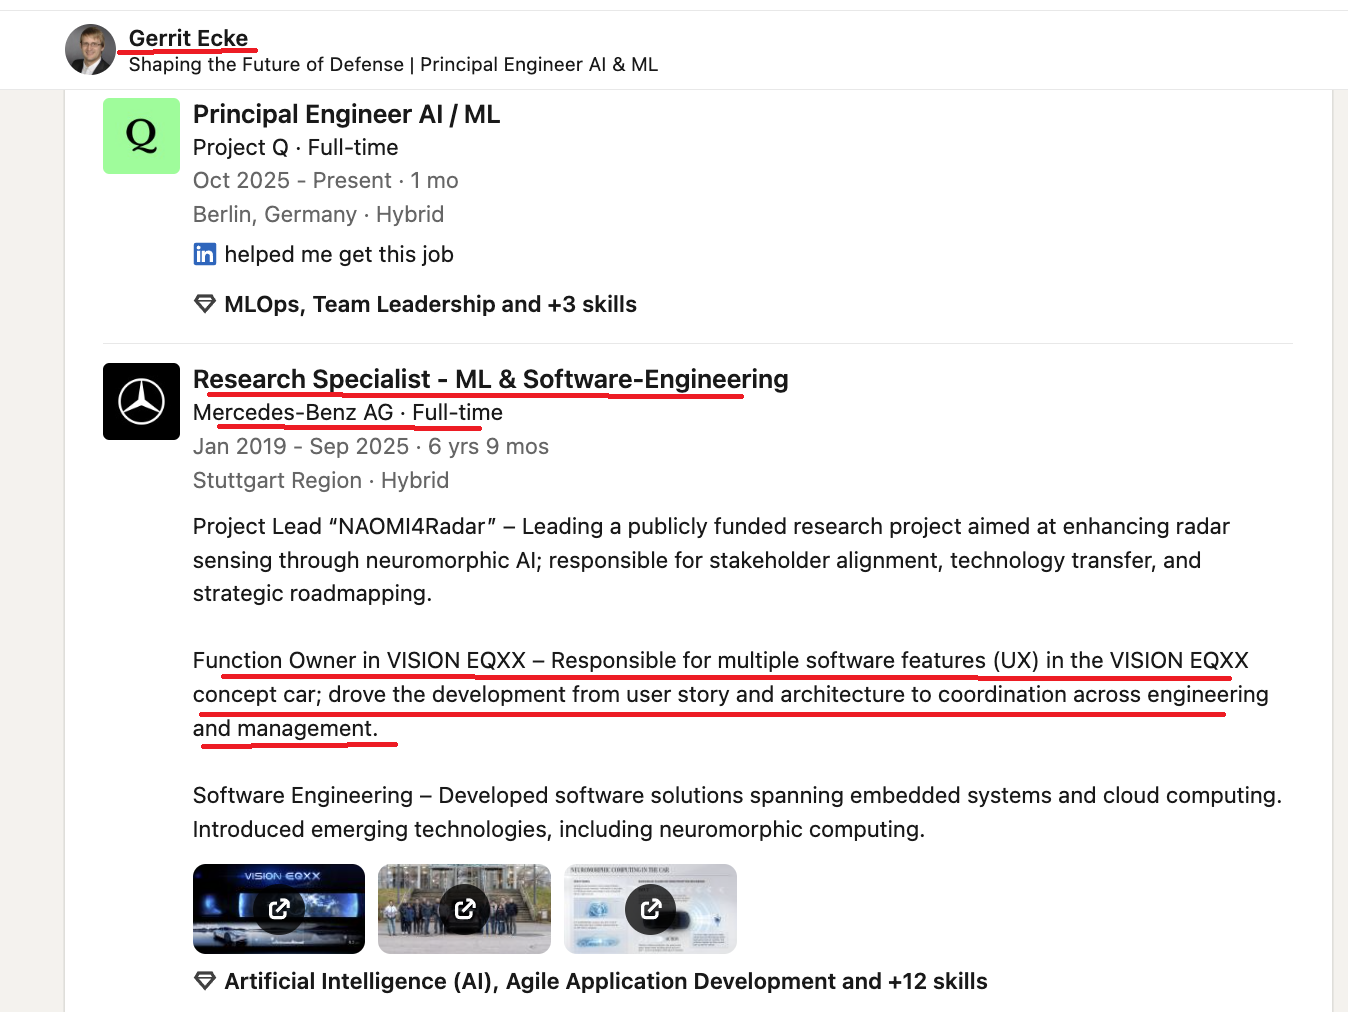Click external link icon on neuromorphic computing slide

(651, 908)
